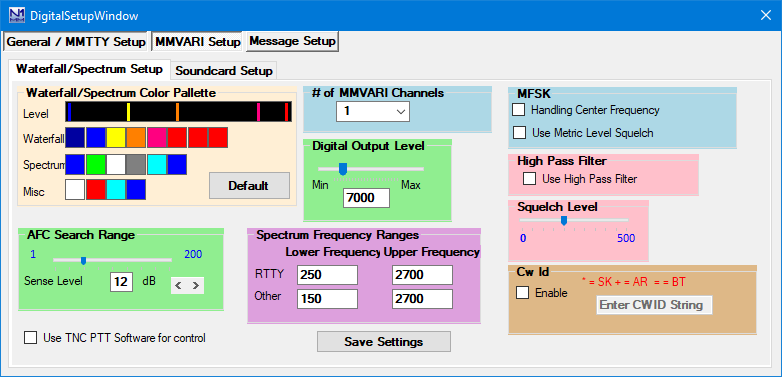Click the 'Min' label under Digital Output Level
This screenshot has width=782, height=377.
point(320,186)
